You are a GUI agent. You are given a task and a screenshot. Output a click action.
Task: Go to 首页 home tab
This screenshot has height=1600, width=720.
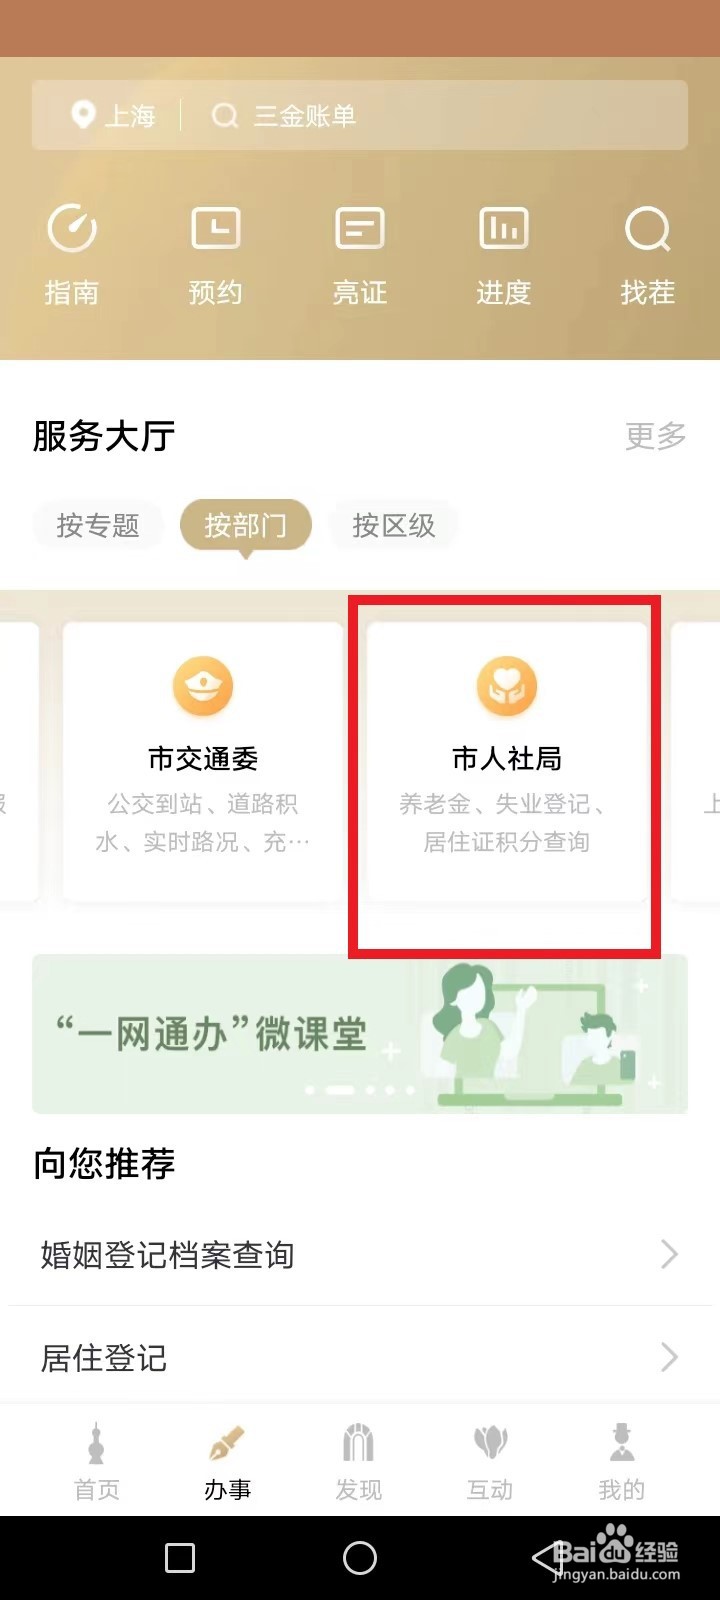click(97, 1461)
